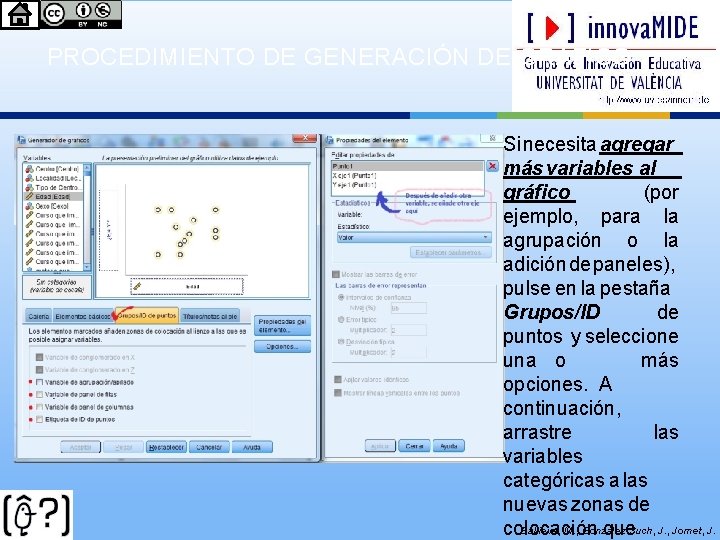Viewport: 720px width, 540px height.
Task: Select the nominal icon of Localidad variable
Action: [x=29, y=178]
